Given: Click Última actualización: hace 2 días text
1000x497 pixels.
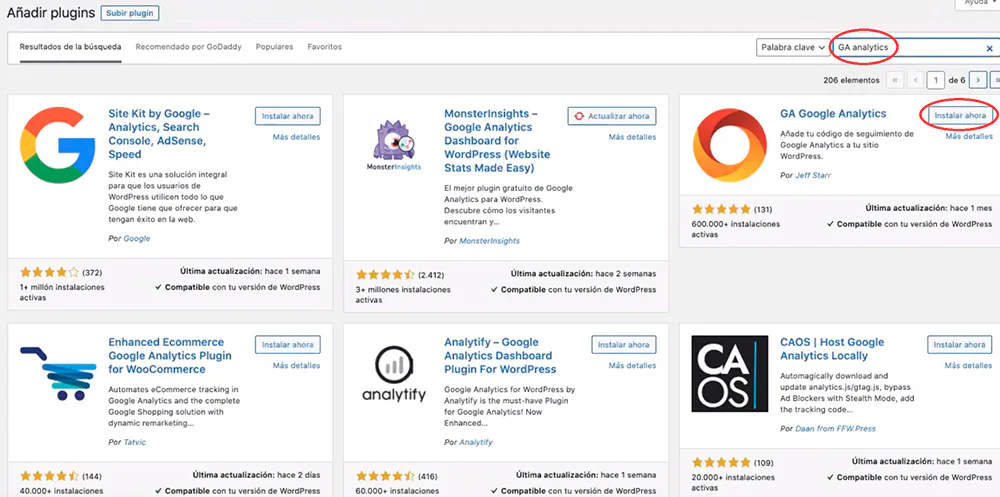Looking at the screenshot, I should [x=256, y=475].
